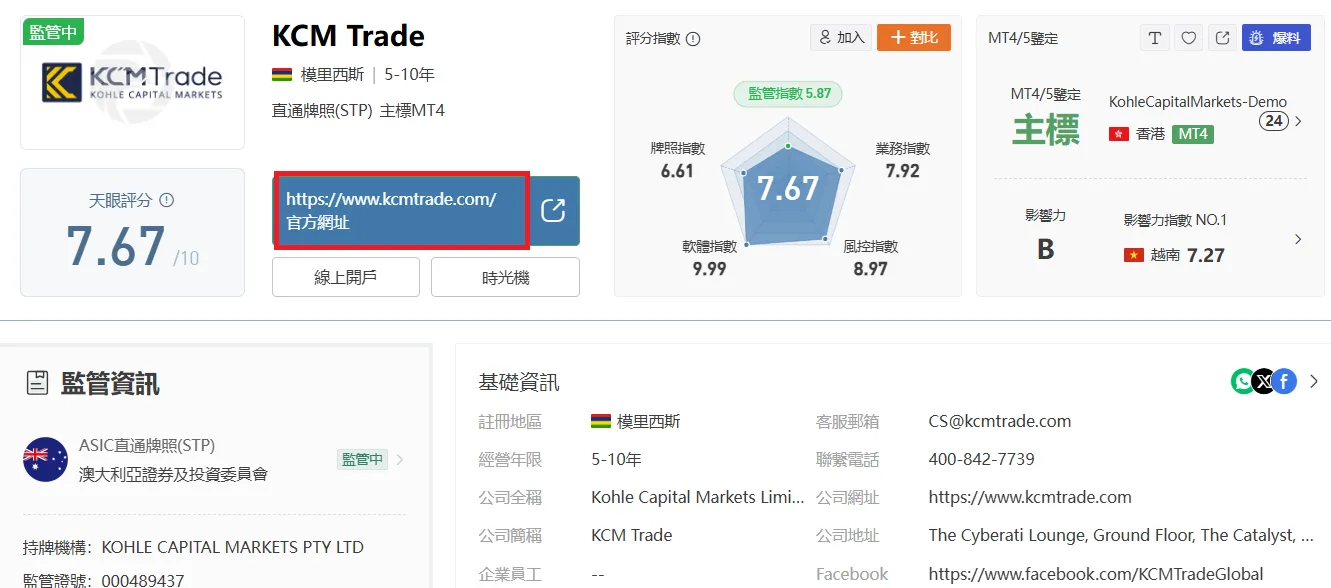1331x588 pixels.
Task: Open the Facebook social icon
Action: [x=1284, y=381]
